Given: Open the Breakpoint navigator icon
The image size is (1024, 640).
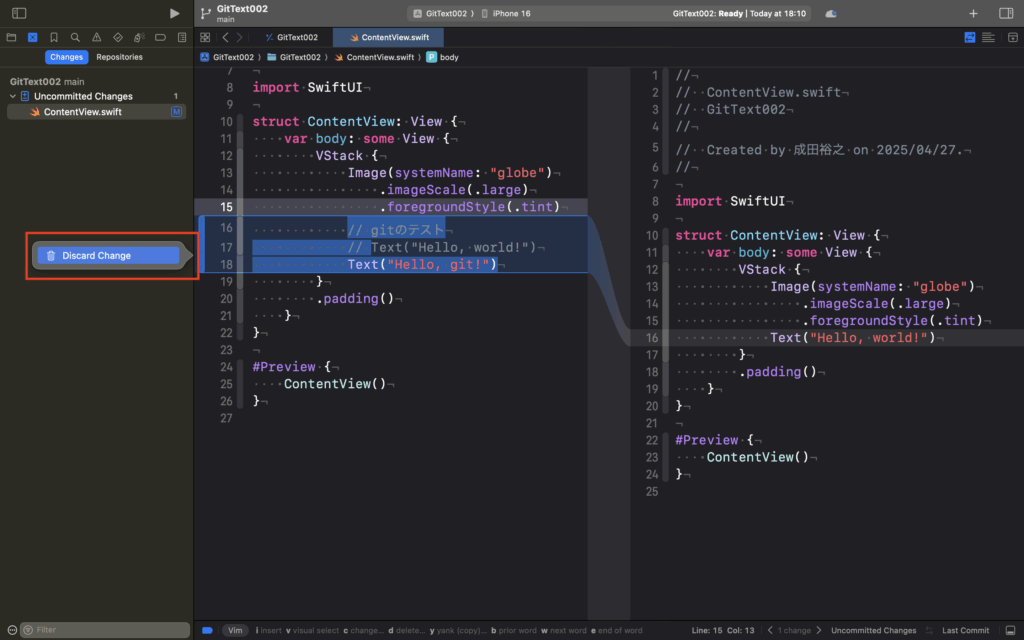Looking at the screenshot, I should coord(160,37).
